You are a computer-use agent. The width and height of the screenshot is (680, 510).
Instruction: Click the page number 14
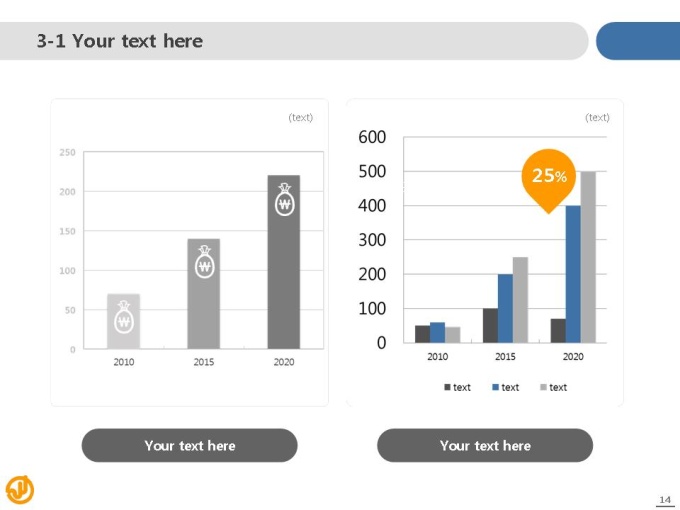coord(665,500)
